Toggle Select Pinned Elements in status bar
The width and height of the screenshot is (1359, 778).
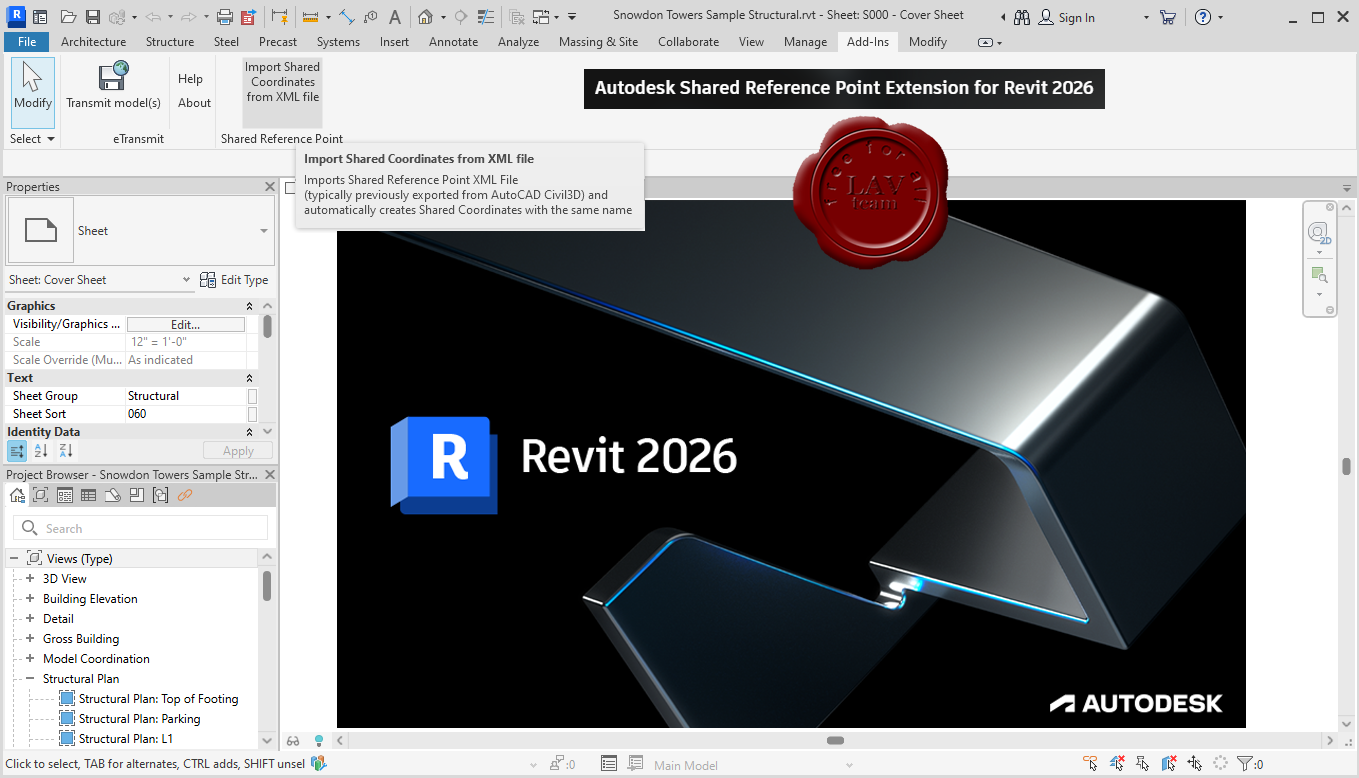(1143, 764)
